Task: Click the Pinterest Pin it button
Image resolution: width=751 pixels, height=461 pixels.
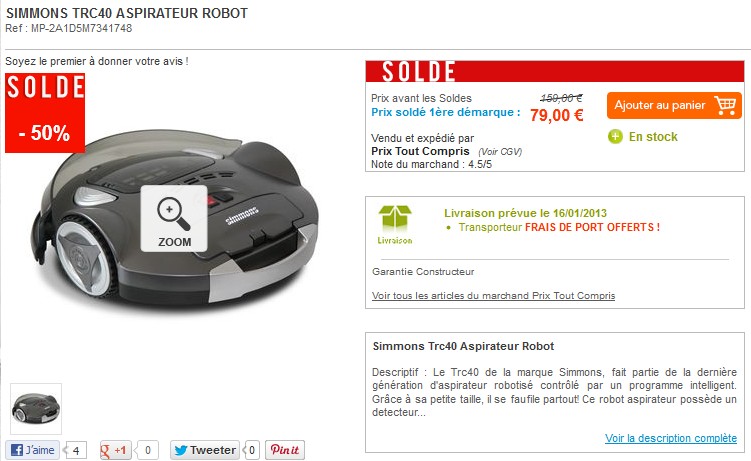Action: tap(285, 450)
